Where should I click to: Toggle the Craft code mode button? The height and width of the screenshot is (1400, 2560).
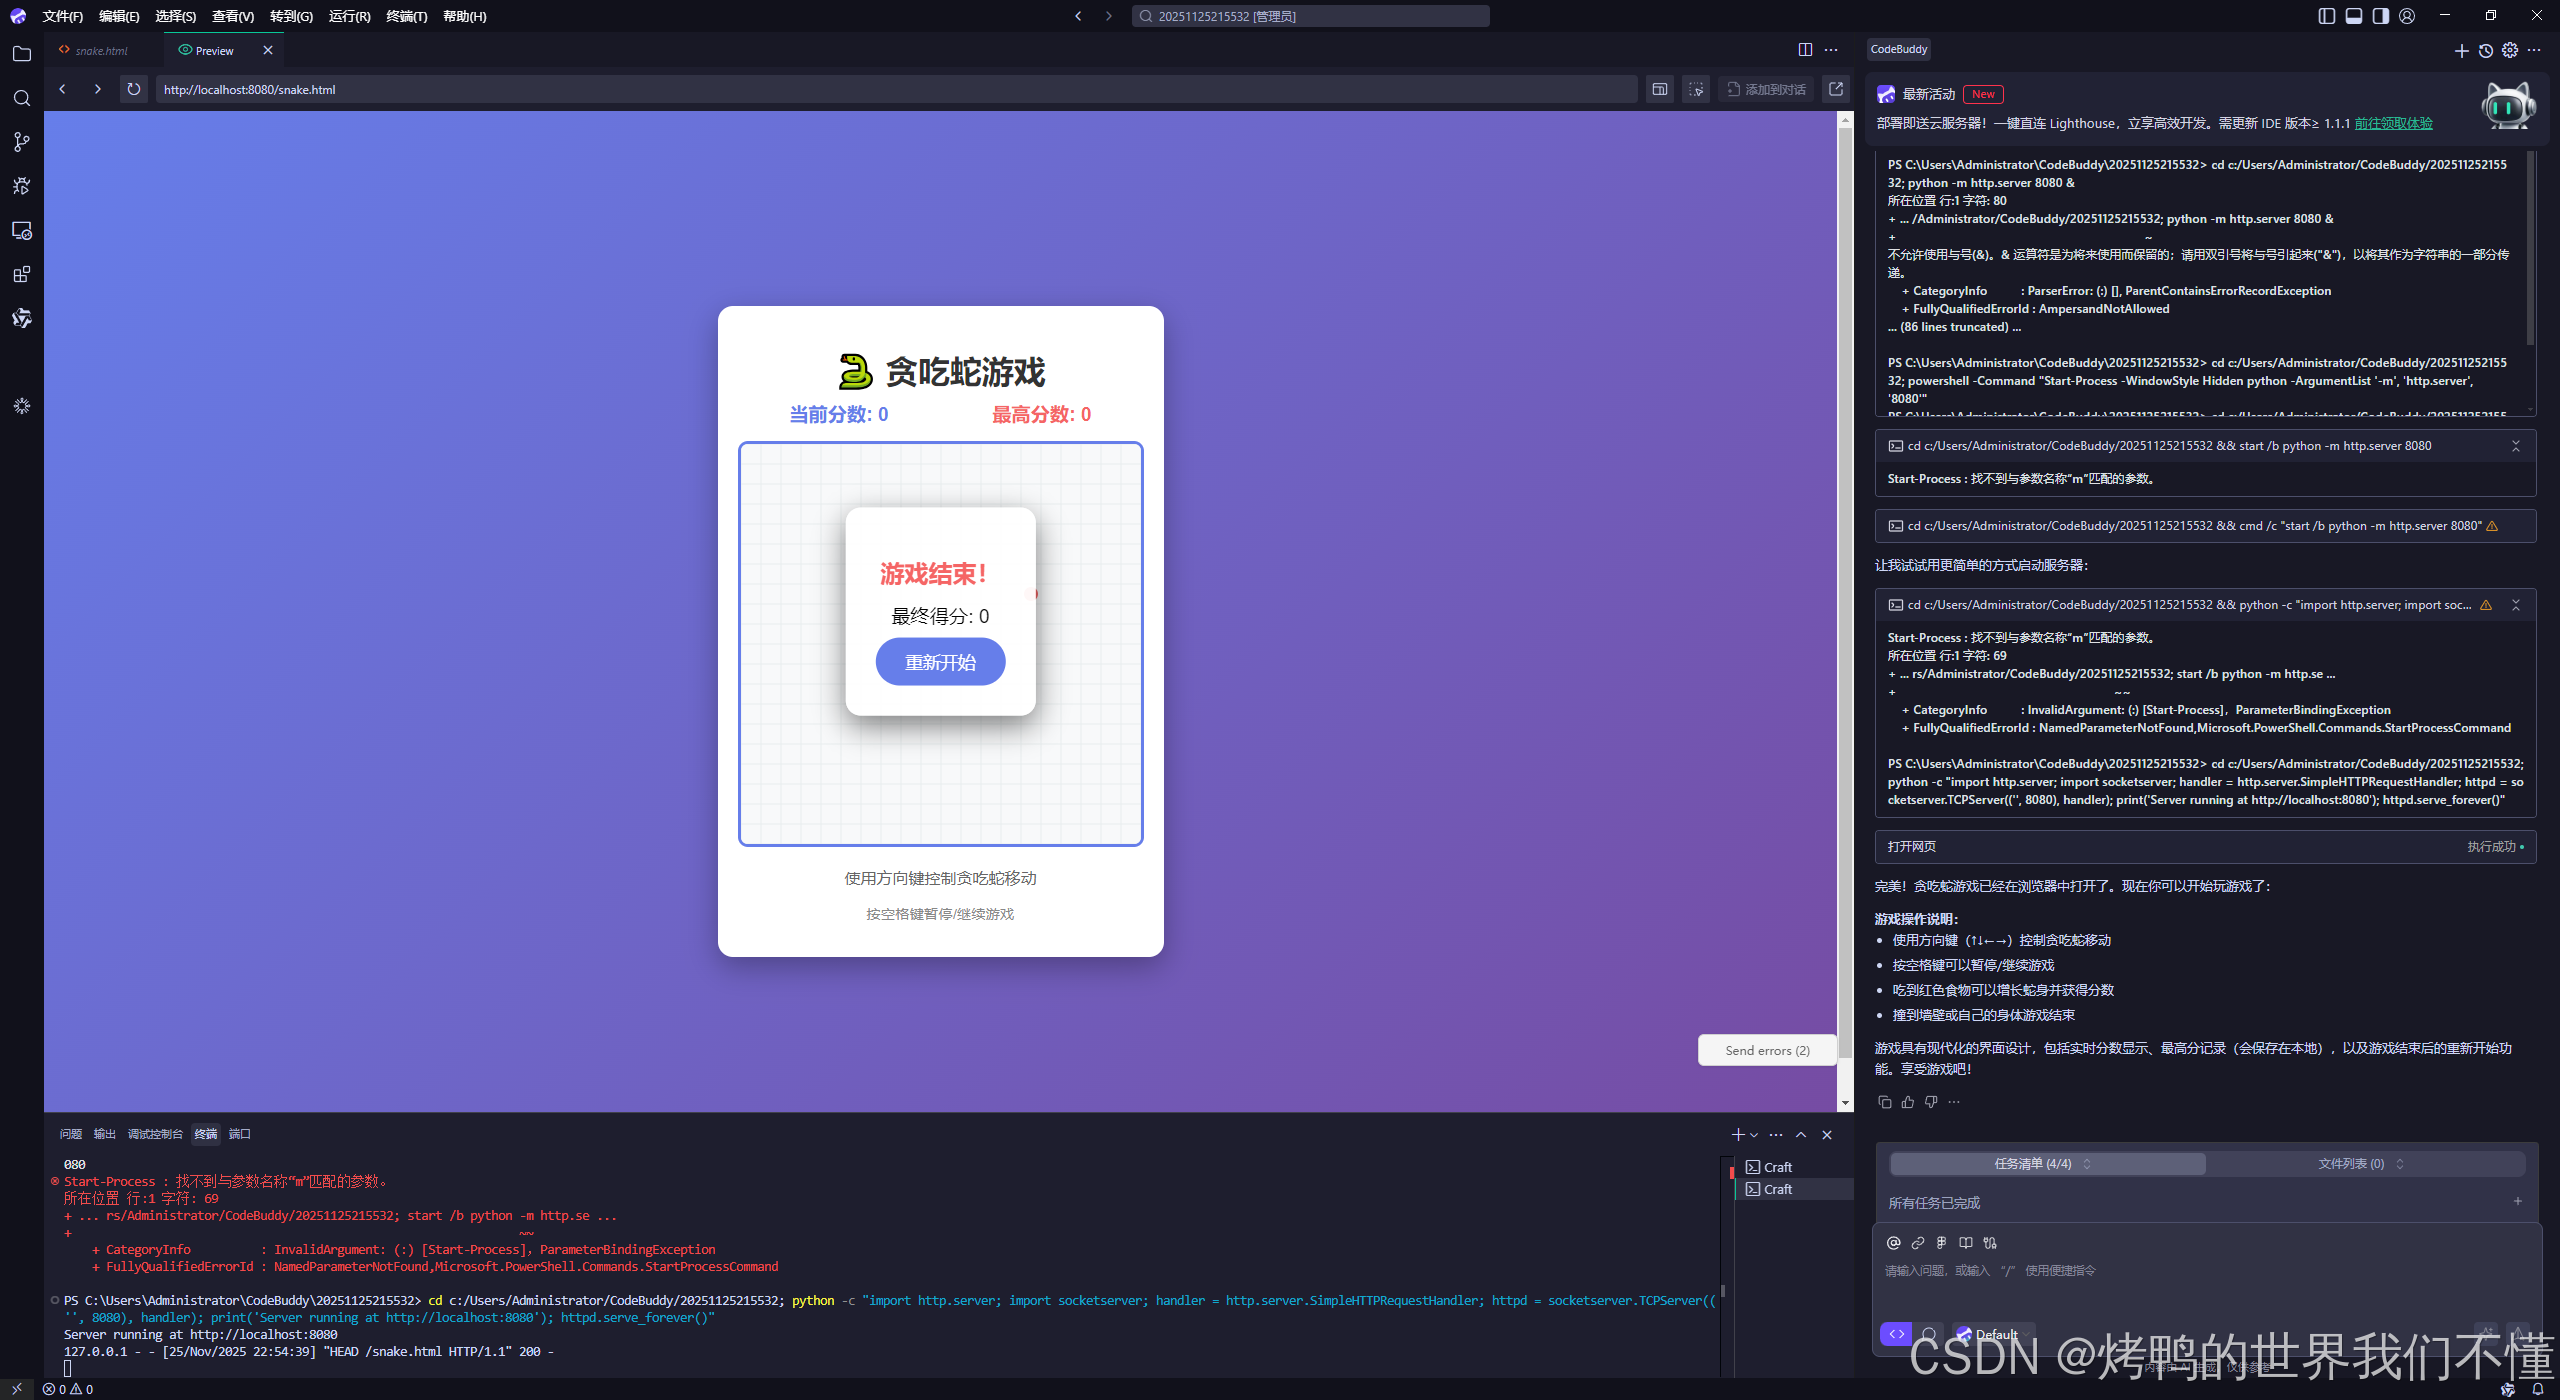[x=1896, y=1334]
